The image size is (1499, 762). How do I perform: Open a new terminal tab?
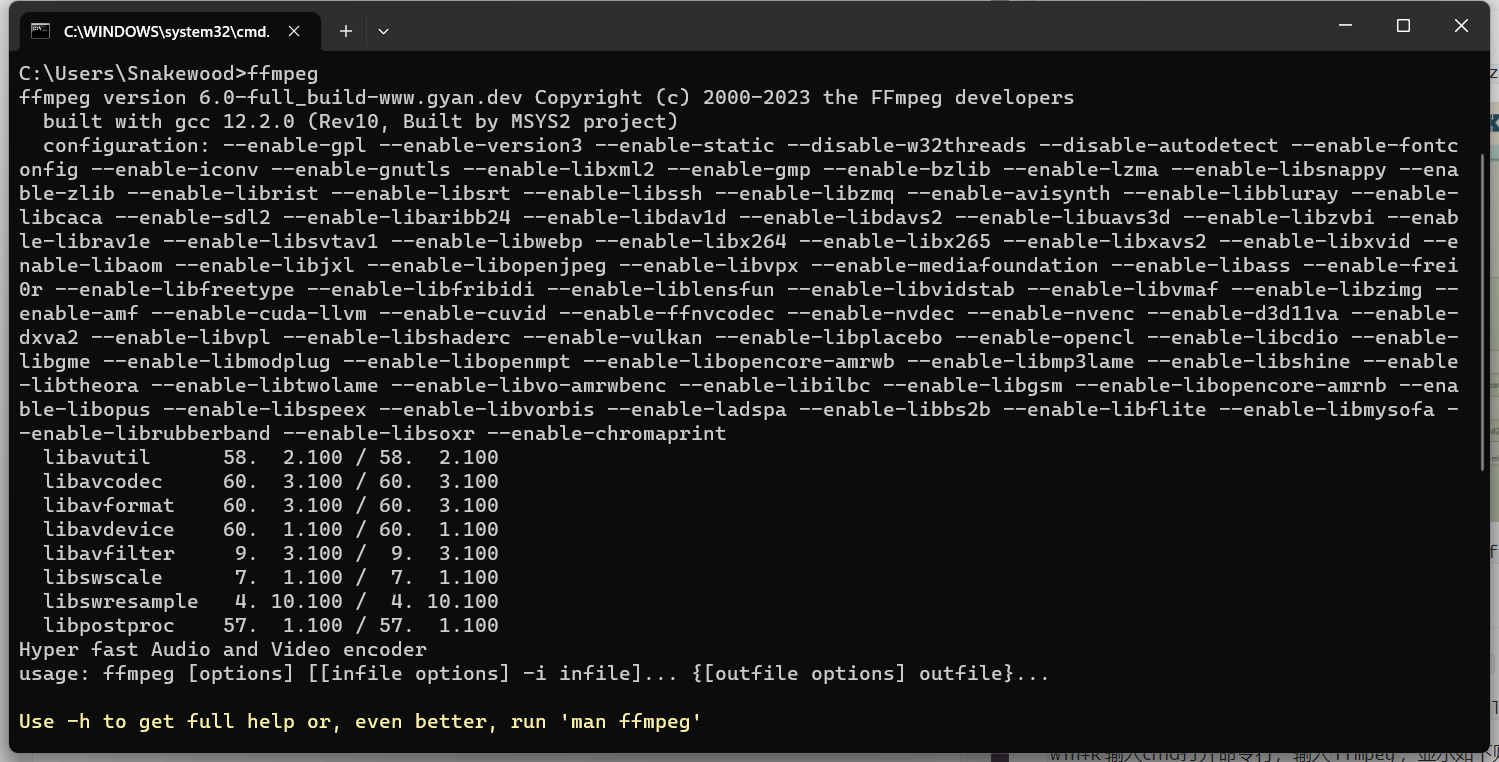pos(345,31)
